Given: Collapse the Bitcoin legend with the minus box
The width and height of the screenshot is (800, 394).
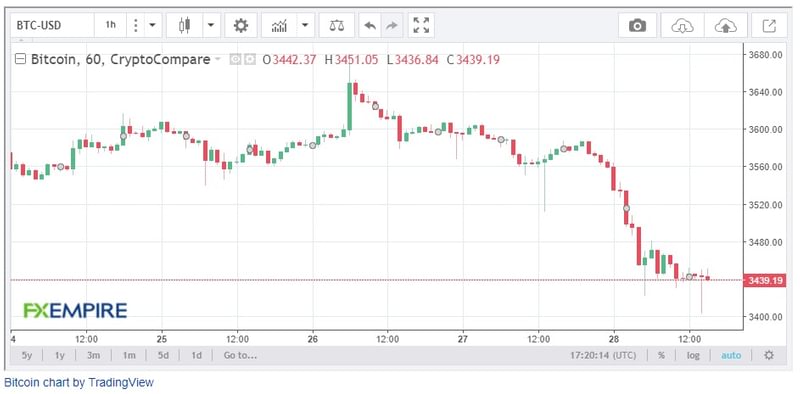Looking at the screenshot, I should [x=21, y=60].
